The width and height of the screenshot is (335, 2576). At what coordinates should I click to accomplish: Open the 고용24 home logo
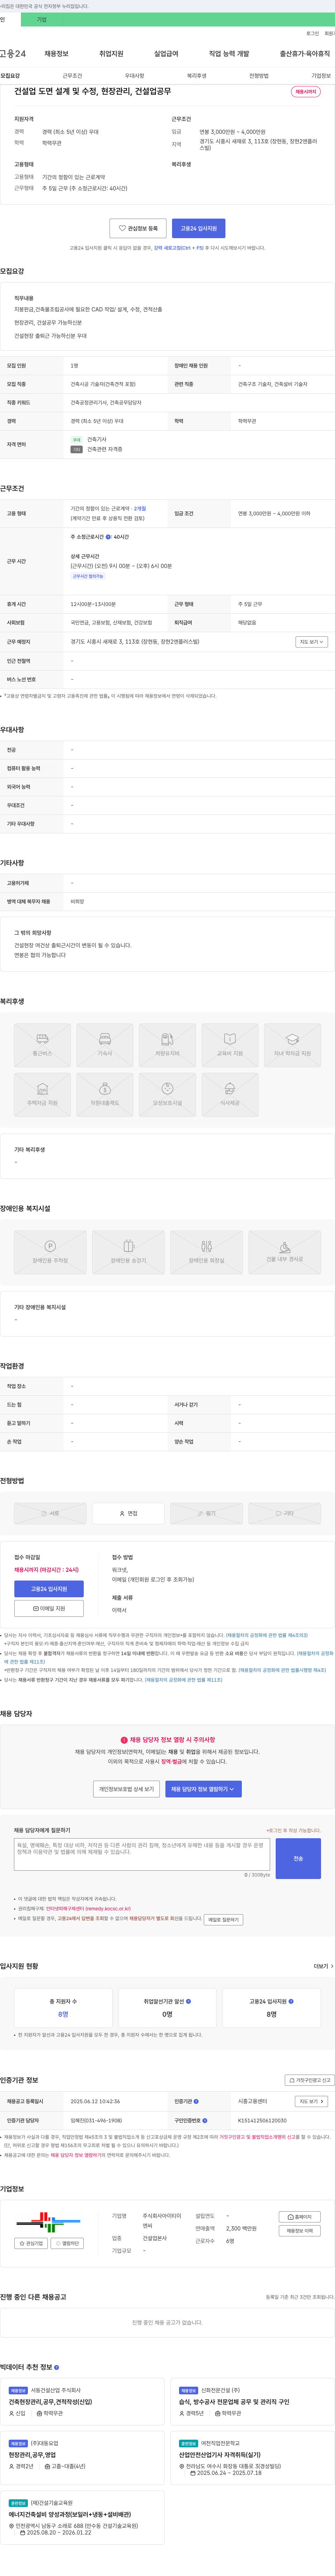pos(13,54)
